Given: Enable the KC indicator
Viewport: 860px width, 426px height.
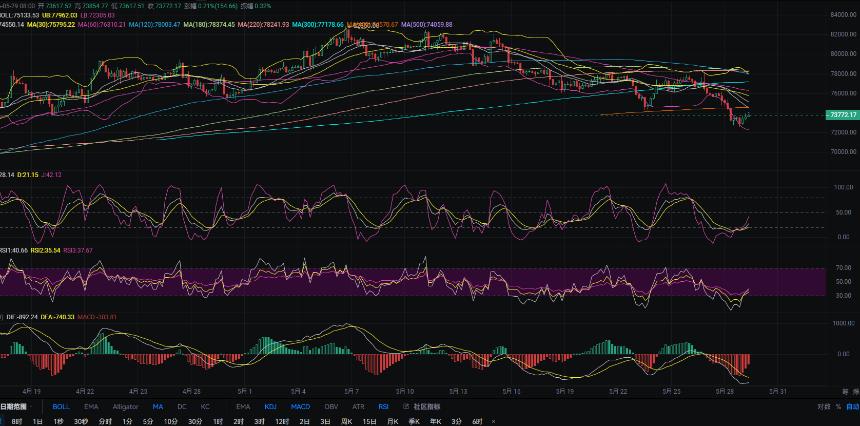Looking at the screenshot, I should 205,407.
